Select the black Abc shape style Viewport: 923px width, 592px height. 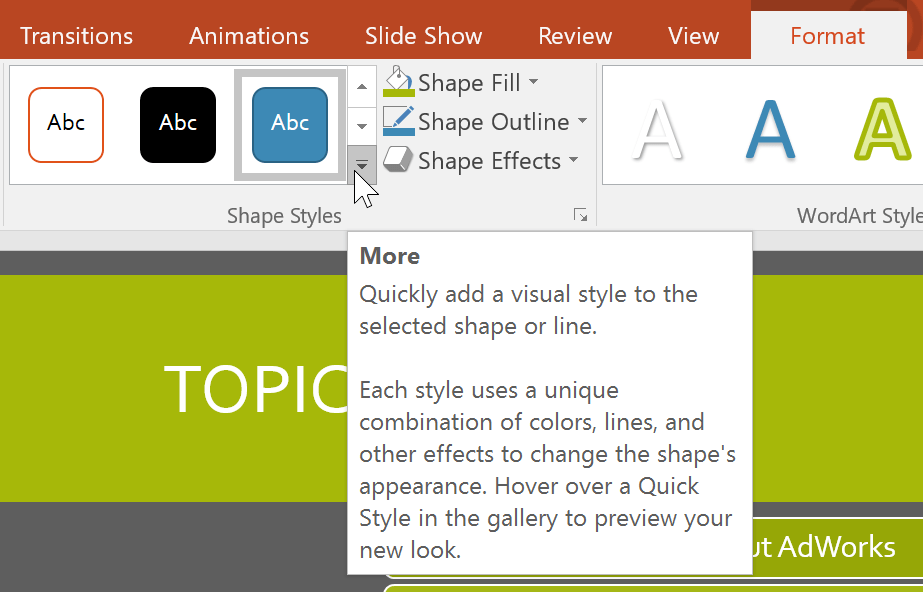(177, 124)
